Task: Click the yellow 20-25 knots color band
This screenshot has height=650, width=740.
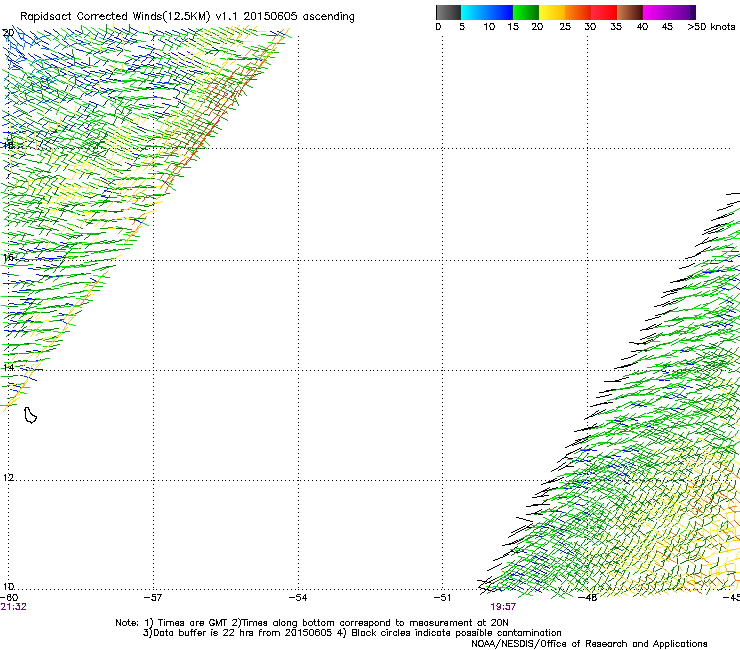Action: (551, 12)
